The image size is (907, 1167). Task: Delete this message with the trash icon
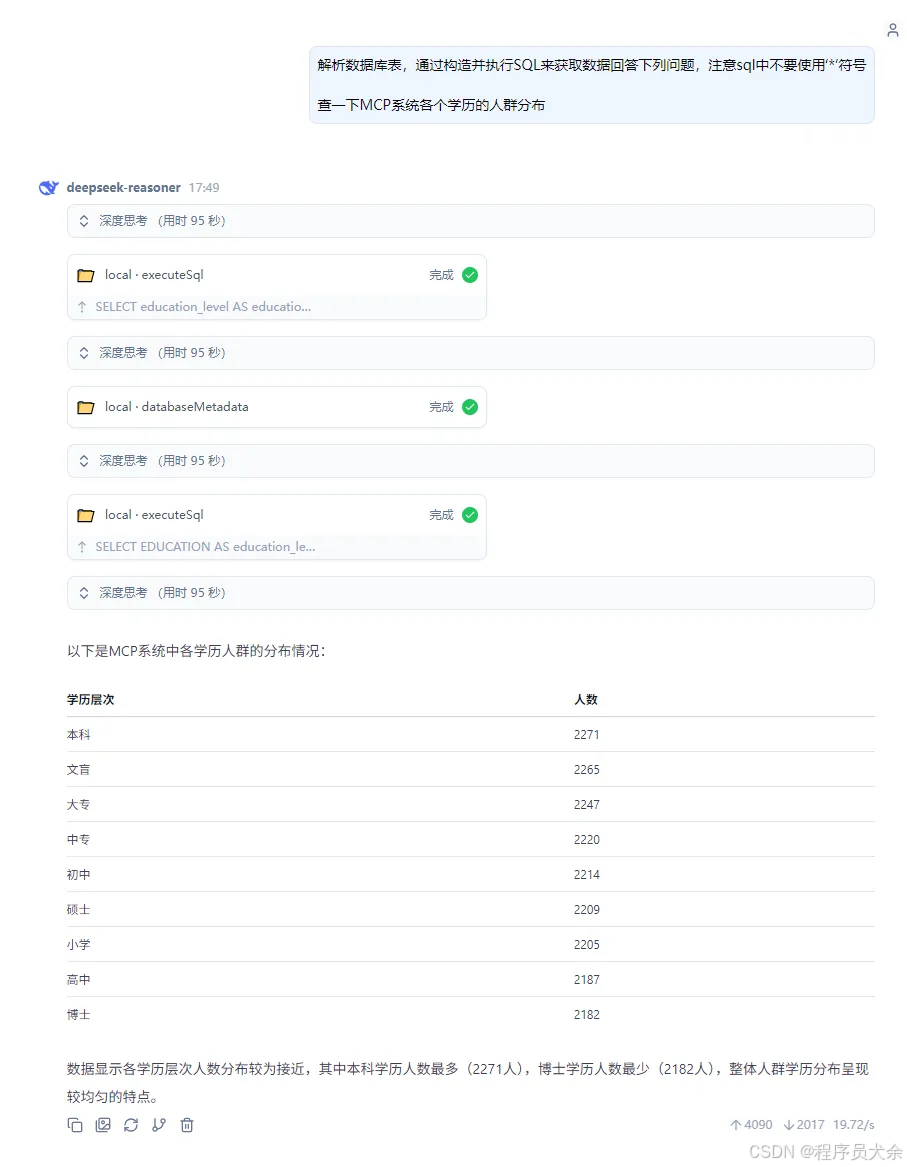[187, 1125]
